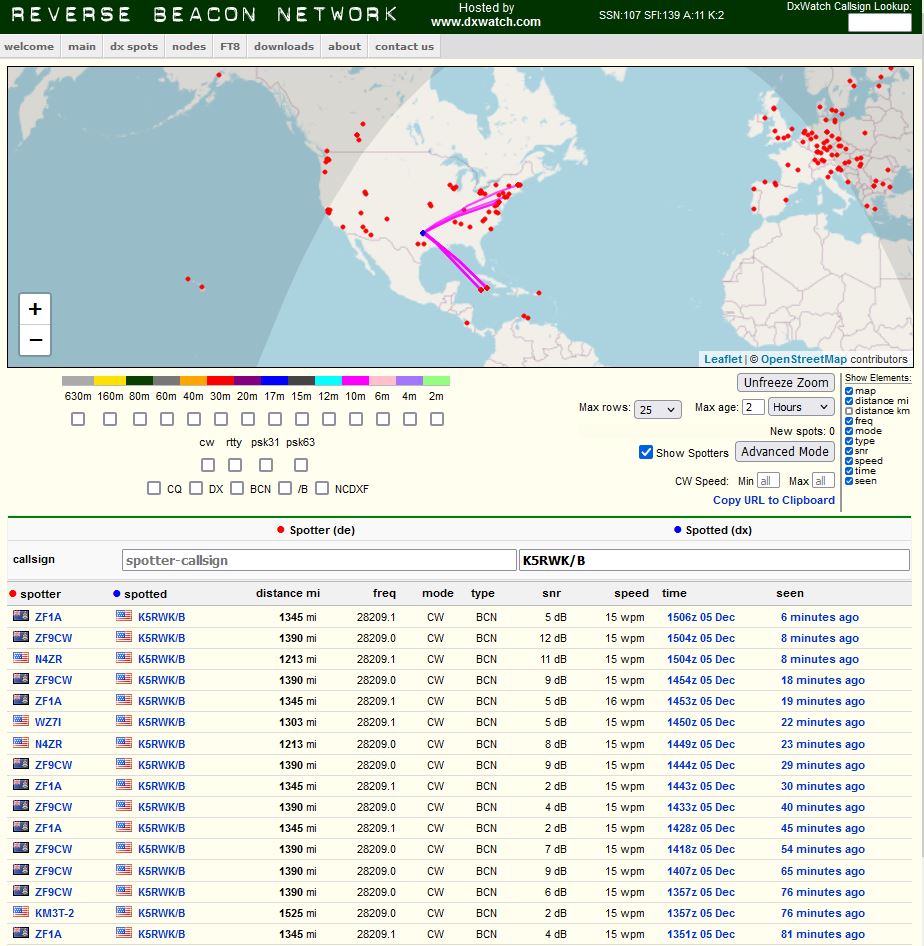Open the OpenStreetMap link
The width and height of the screenshot is (924, 946).
point(803,359)
